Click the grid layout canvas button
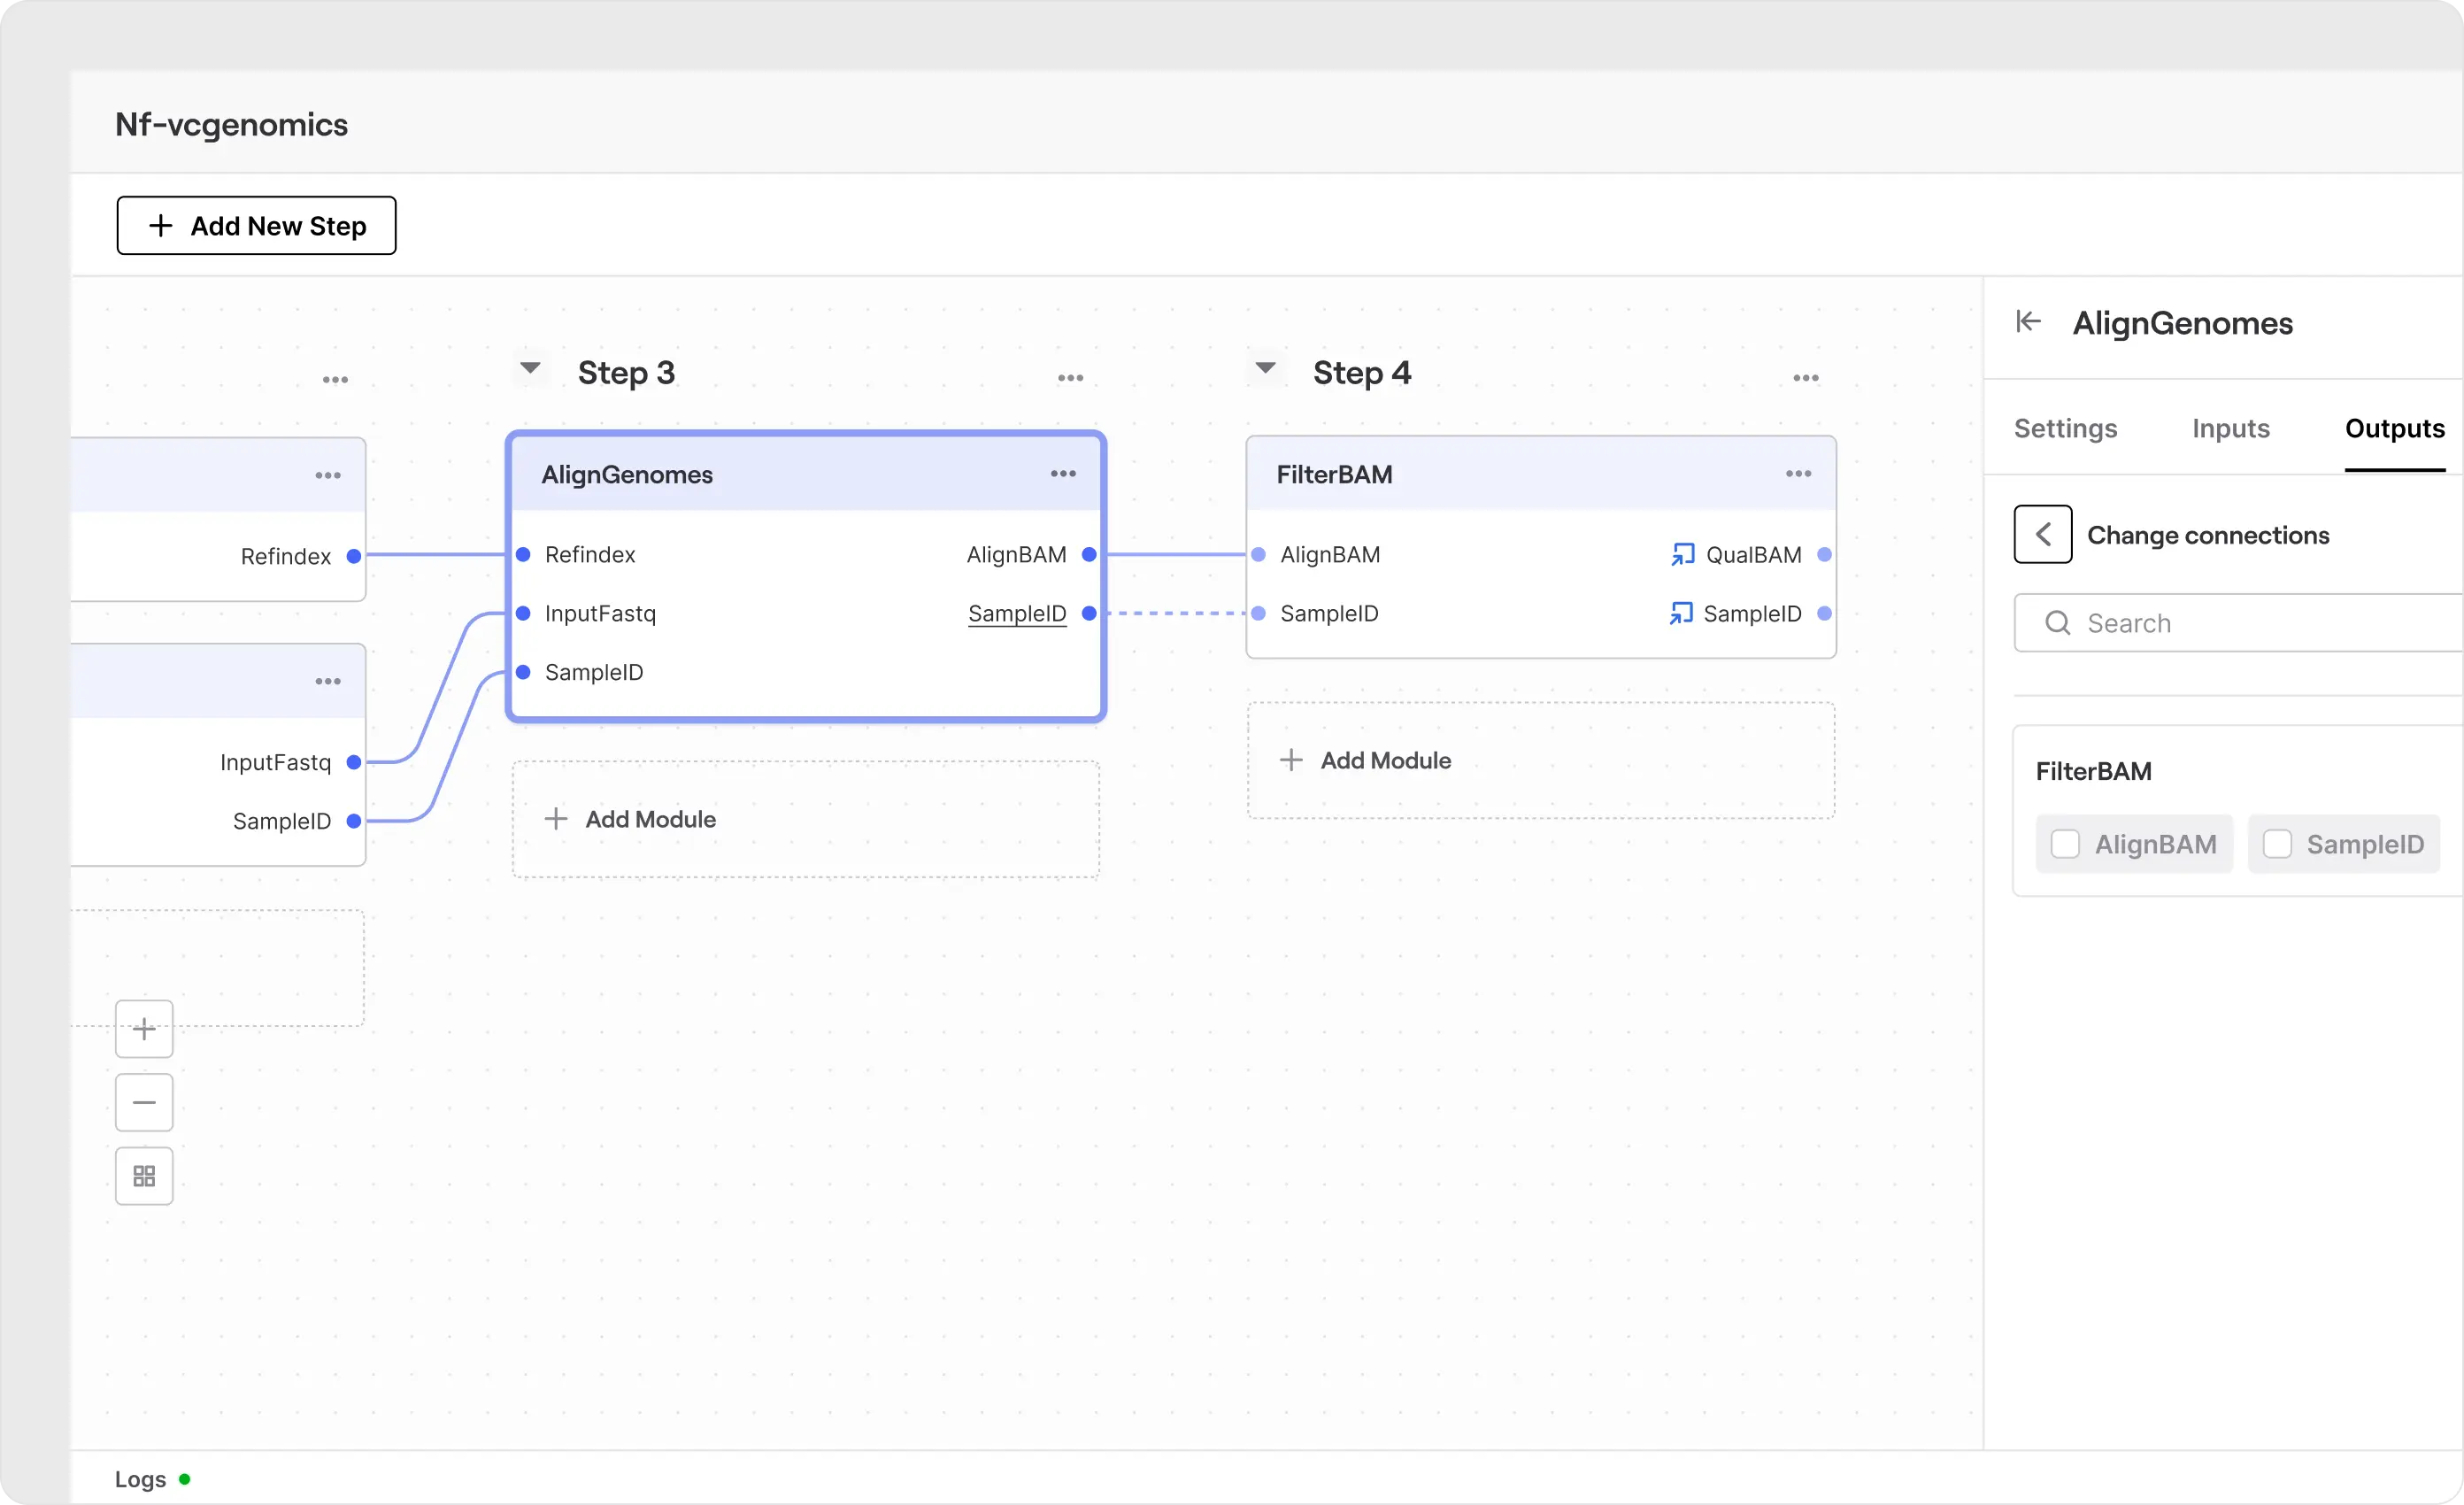The width and height of the screenshot is (2464, 1505). (x=144, y=1176)
